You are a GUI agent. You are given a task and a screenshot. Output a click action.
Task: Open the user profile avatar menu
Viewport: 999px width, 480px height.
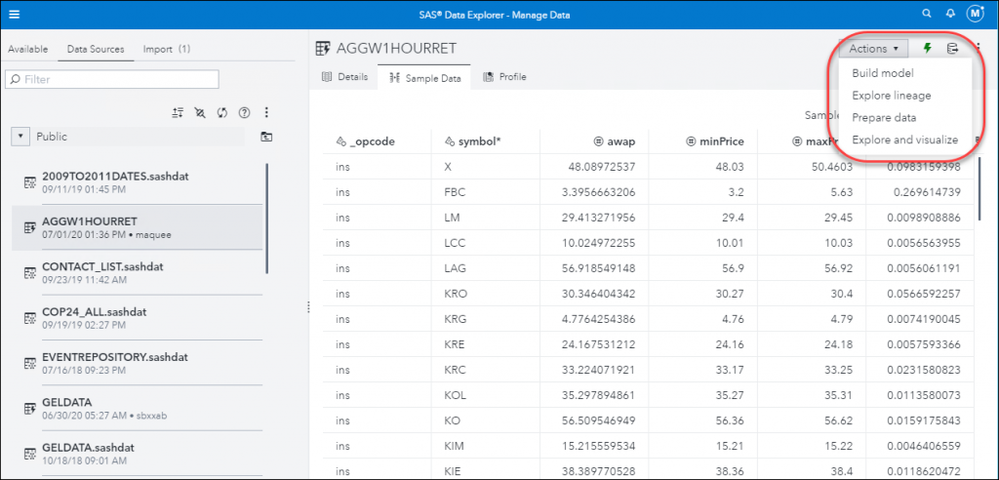(975, 13)
